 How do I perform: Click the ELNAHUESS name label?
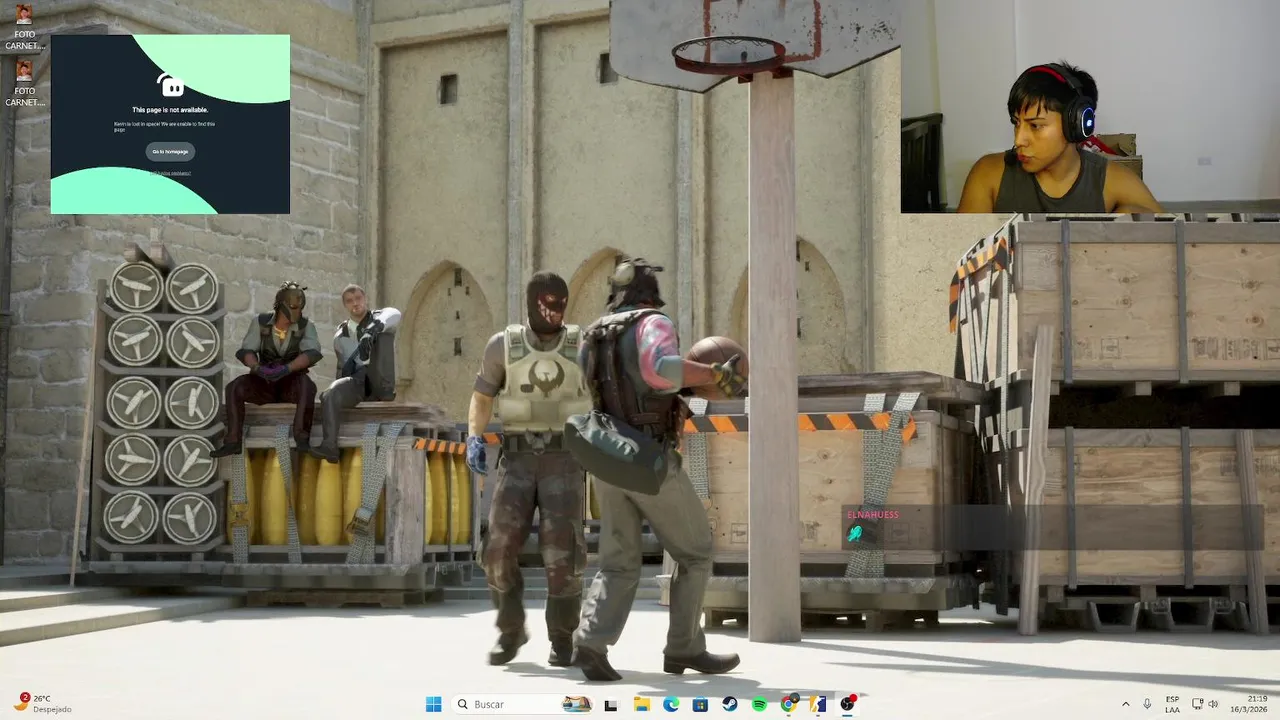click(x=873, y=515)
